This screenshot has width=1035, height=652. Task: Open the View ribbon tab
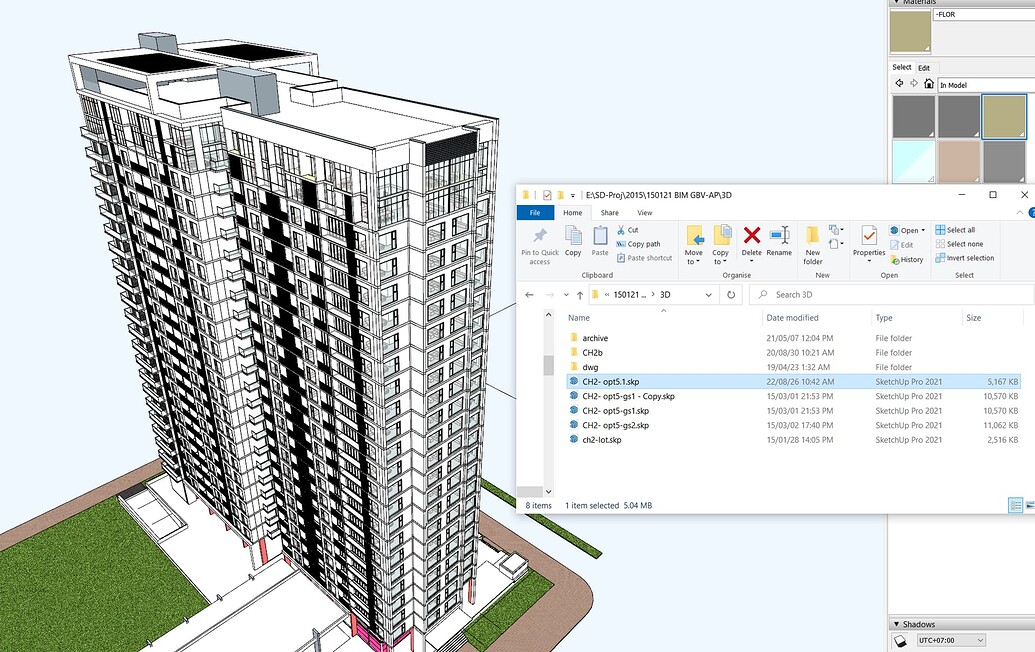point(645,212)
